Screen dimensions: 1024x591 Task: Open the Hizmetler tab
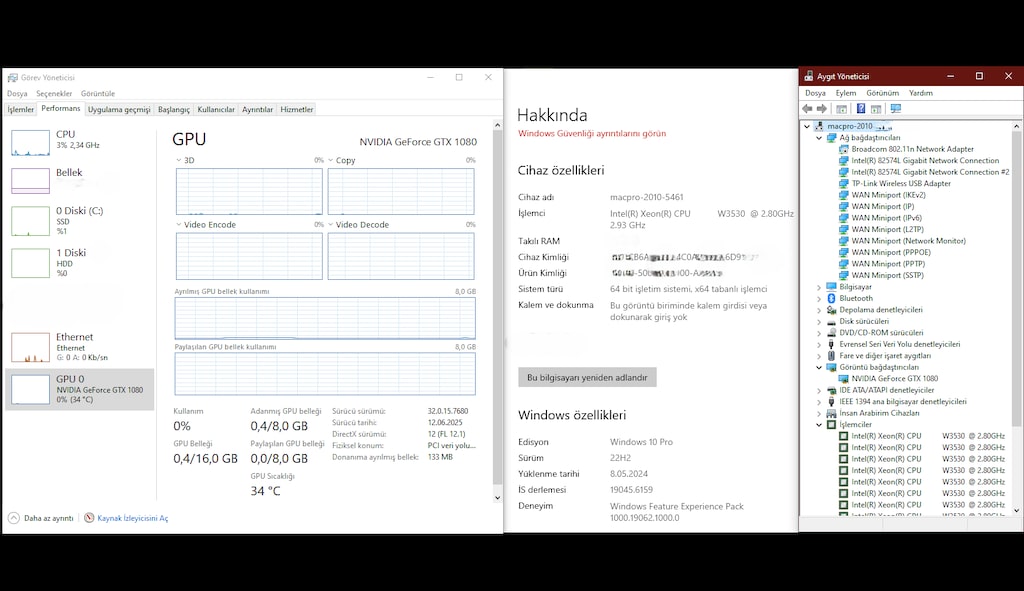coord(296,110)
